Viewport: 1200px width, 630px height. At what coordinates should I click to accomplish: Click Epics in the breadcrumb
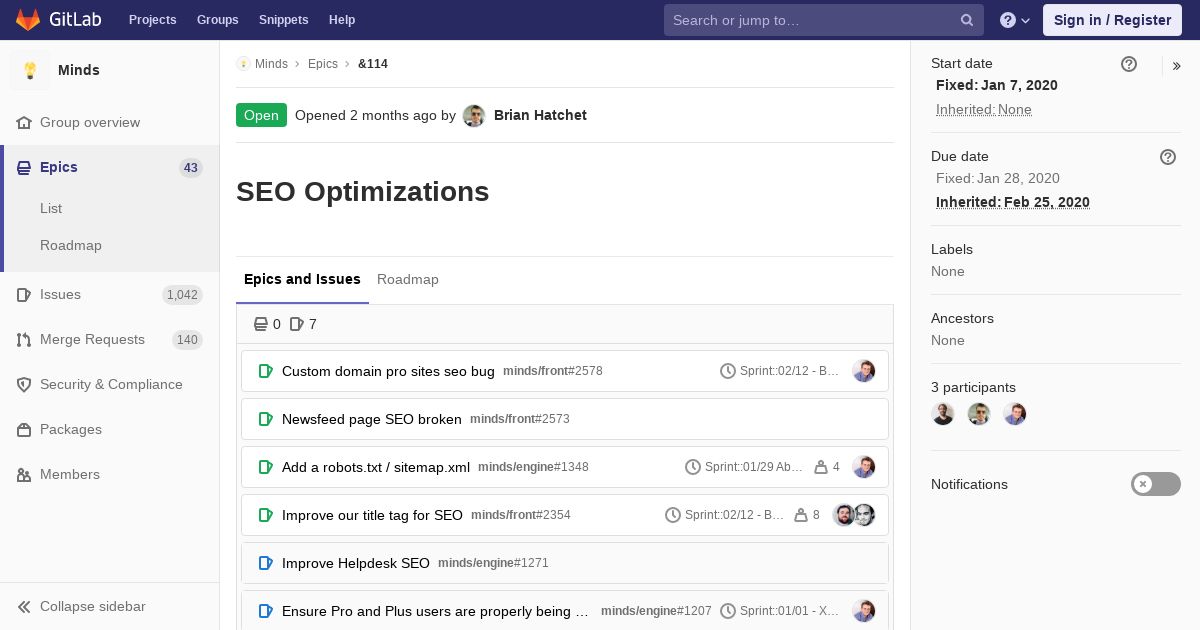323,64
